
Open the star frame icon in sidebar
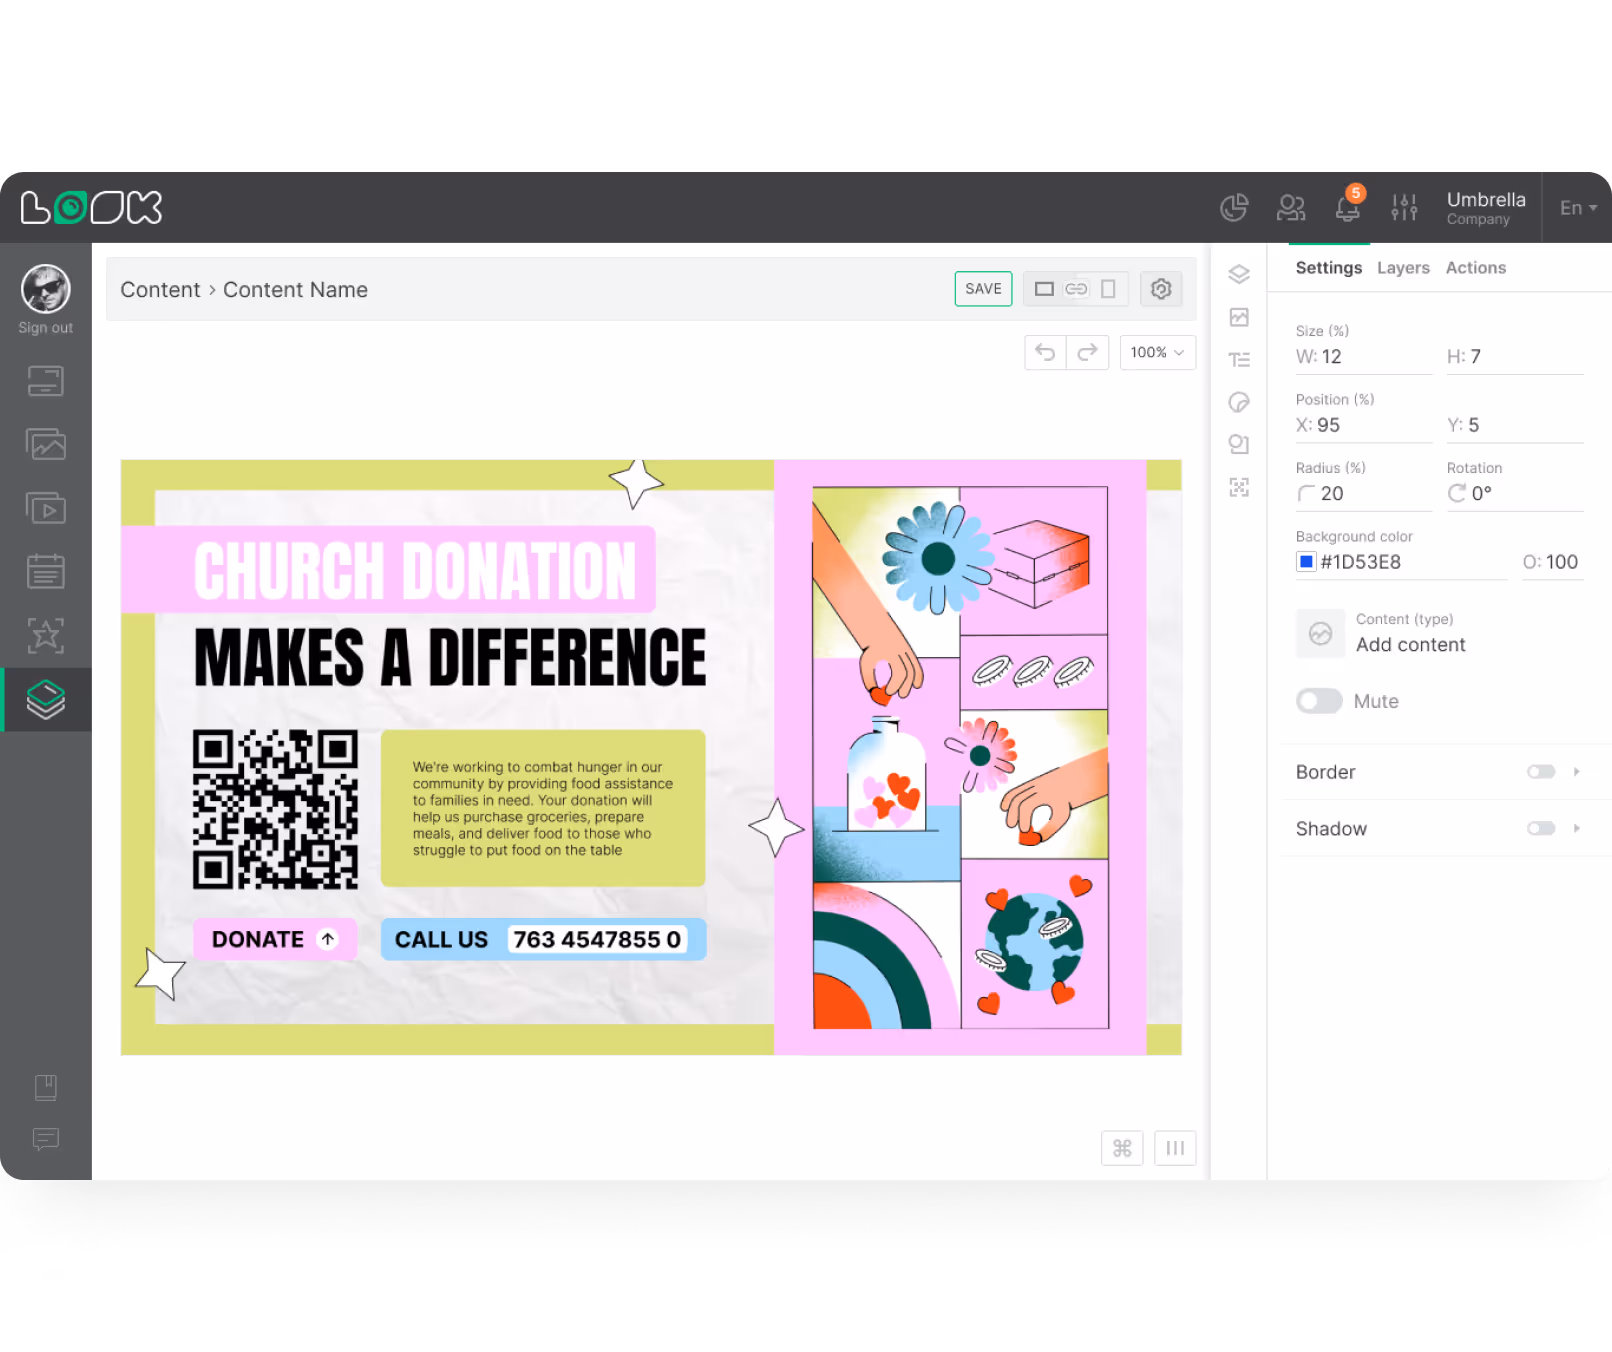pos(46,635)
